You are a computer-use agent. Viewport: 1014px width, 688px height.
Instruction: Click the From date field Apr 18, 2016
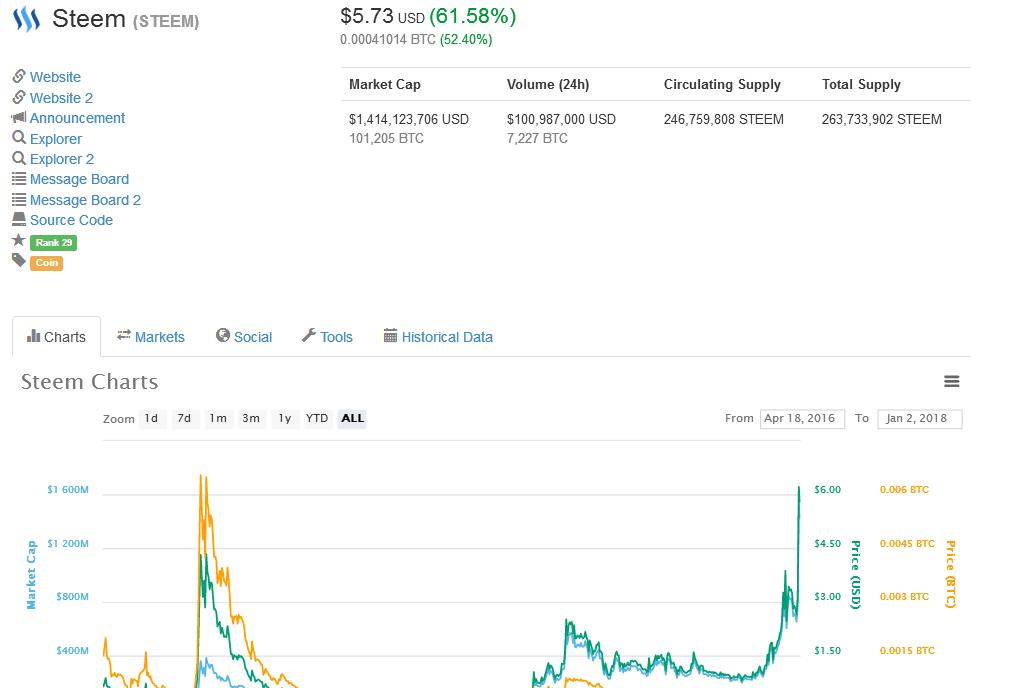tap(802, 418)
